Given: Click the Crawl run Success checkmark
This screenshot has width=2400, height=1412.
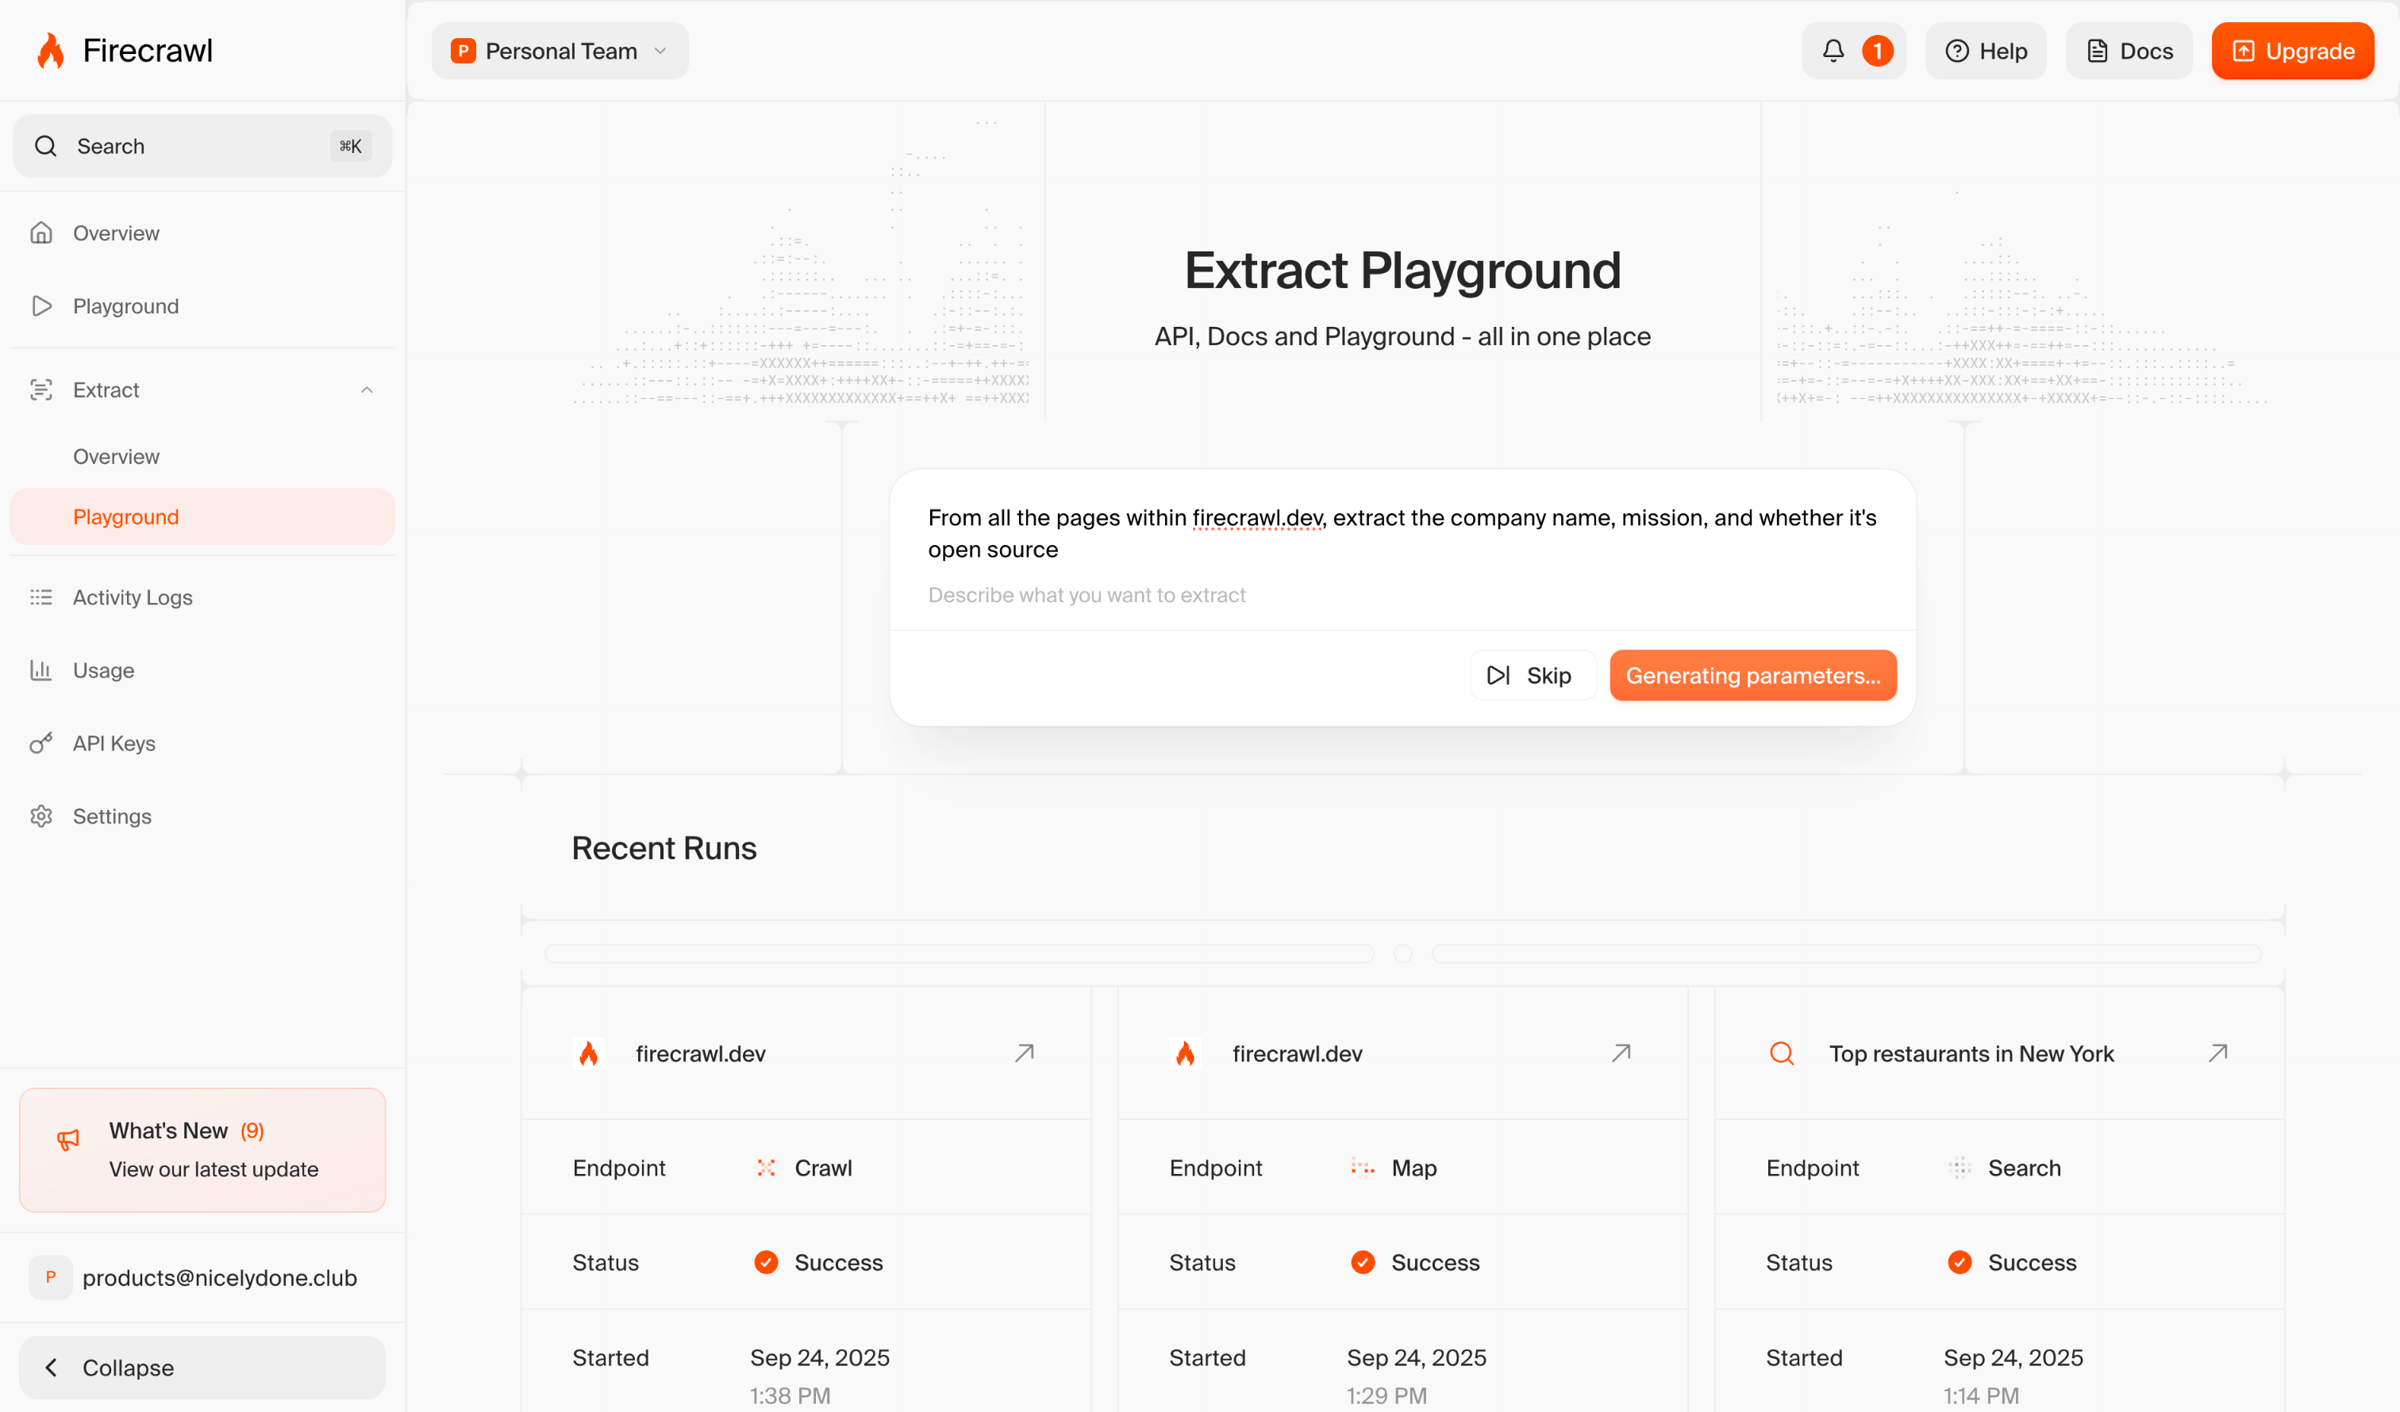Looking at the screenshot, I should click(766, 1262).
